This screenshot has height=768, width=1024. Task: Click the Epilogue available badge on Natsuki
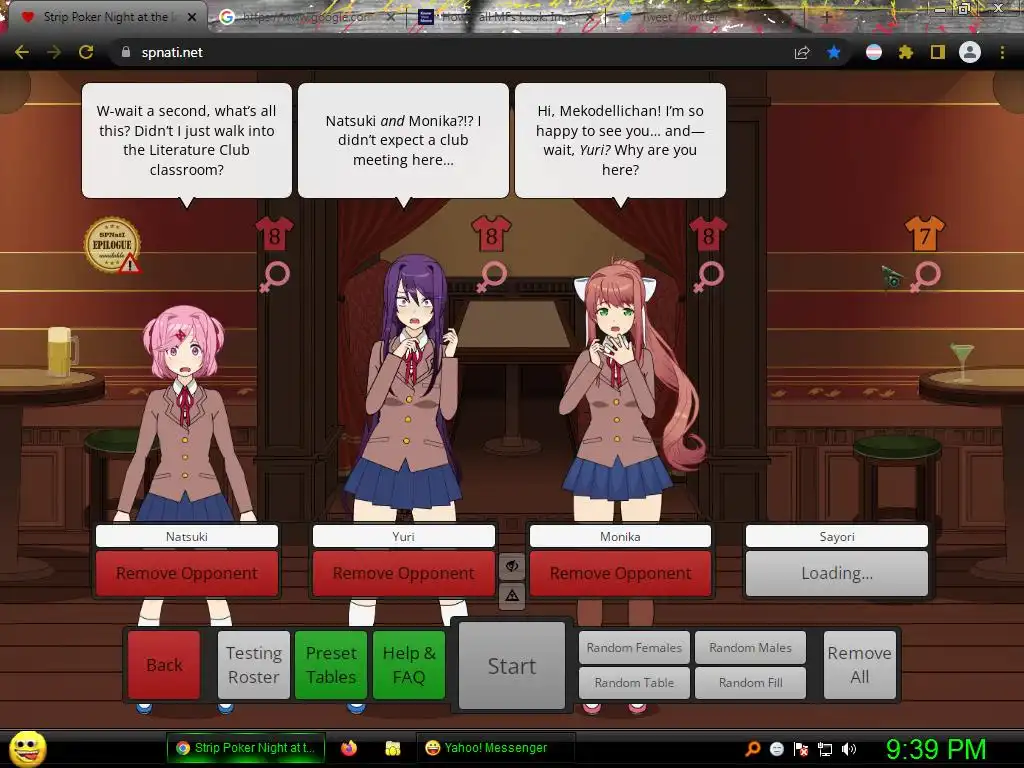click(x=113, y=245)
